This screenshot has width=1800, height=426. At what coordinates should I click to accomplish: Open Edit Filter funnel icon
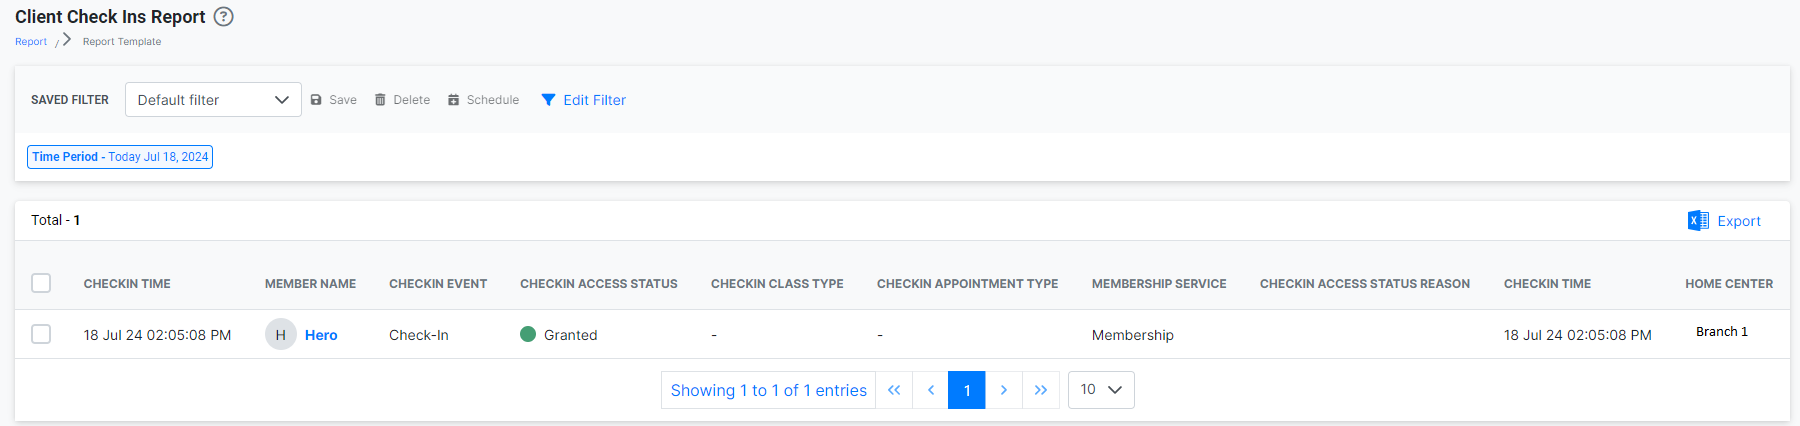(548, 100)
